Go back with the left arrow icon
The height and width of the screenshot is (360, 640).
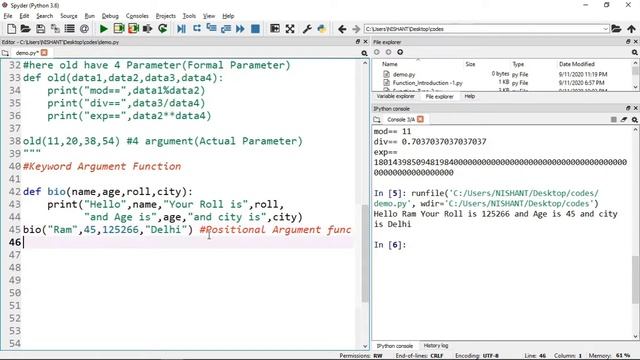tap(342, 29)
